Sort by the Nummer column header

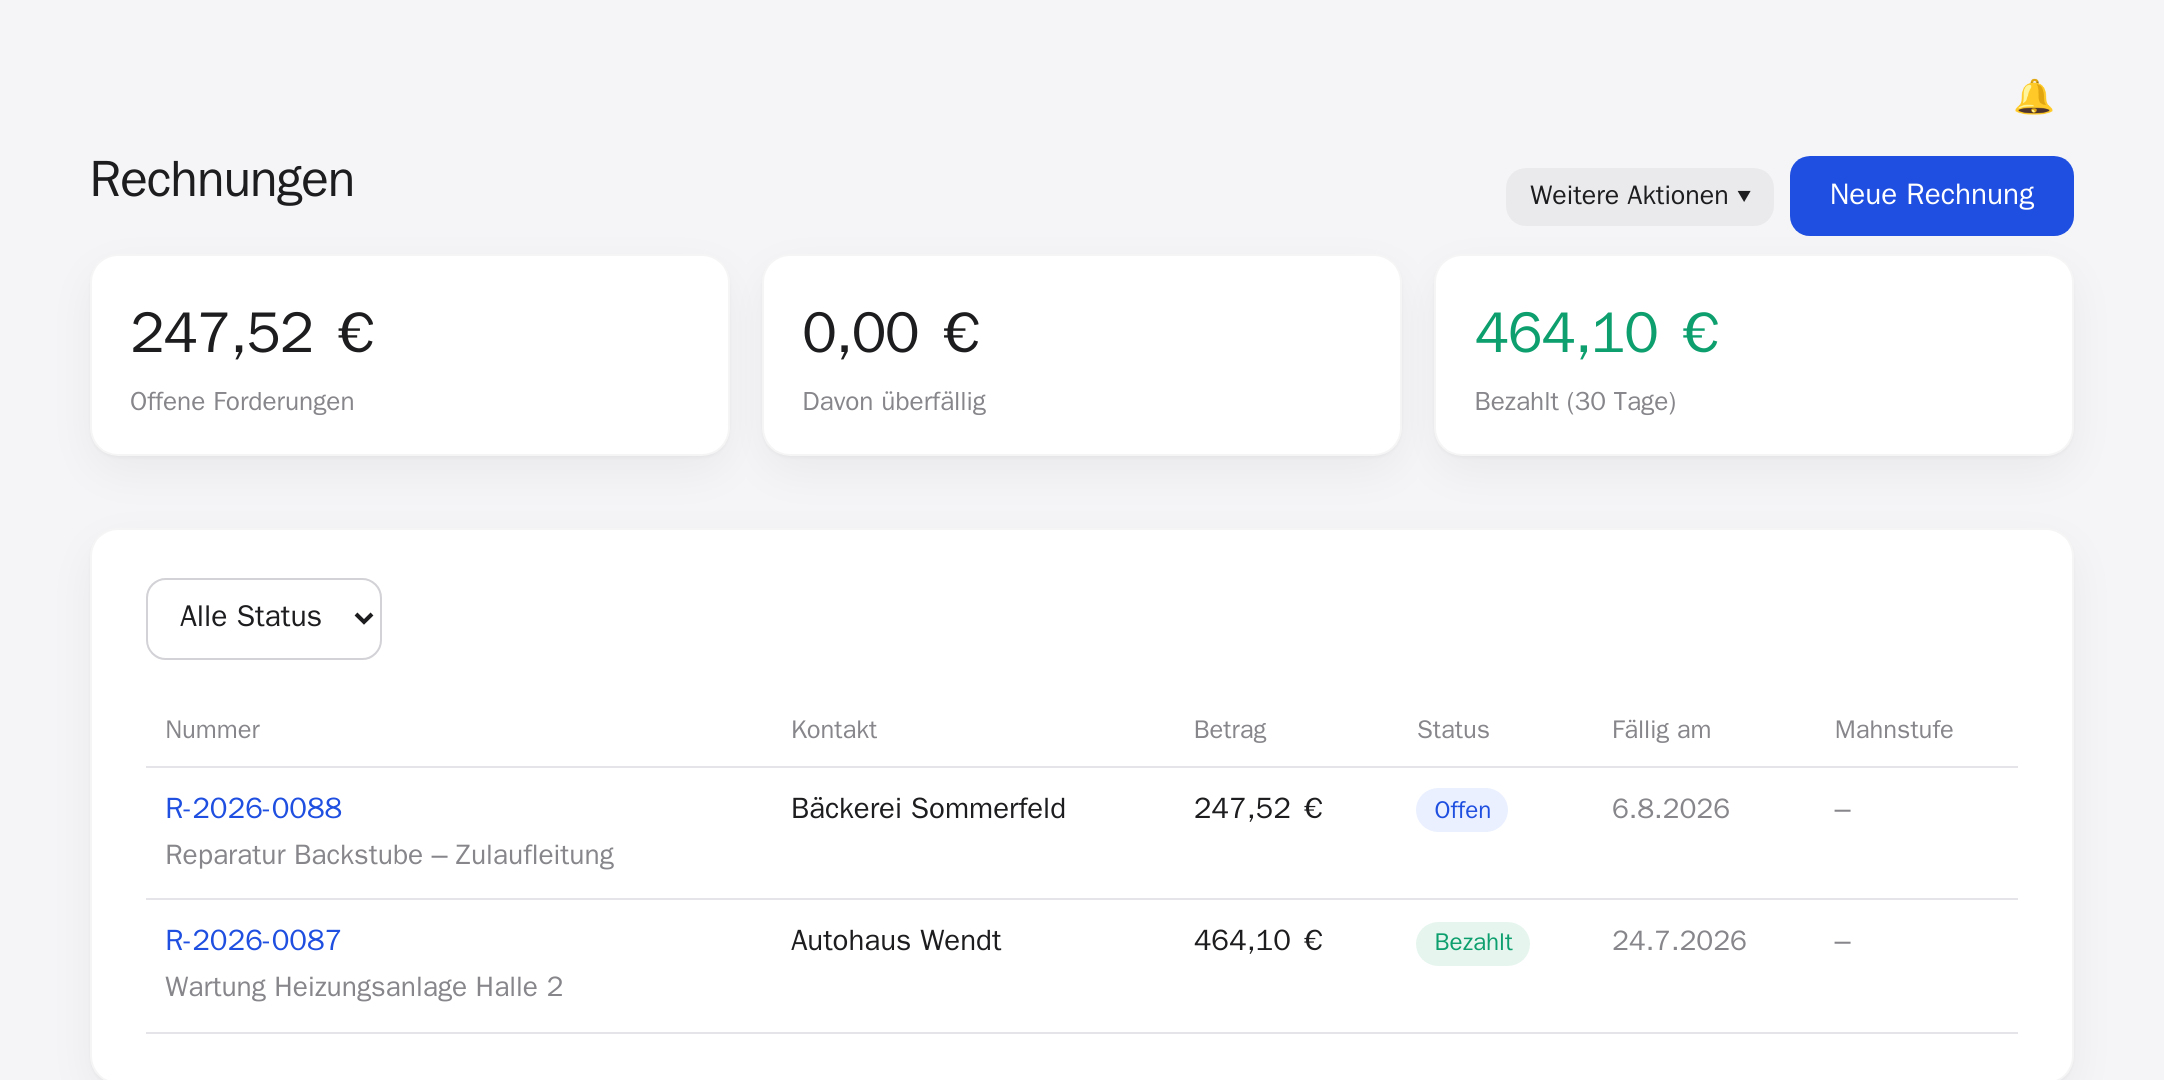pos(212,730)
